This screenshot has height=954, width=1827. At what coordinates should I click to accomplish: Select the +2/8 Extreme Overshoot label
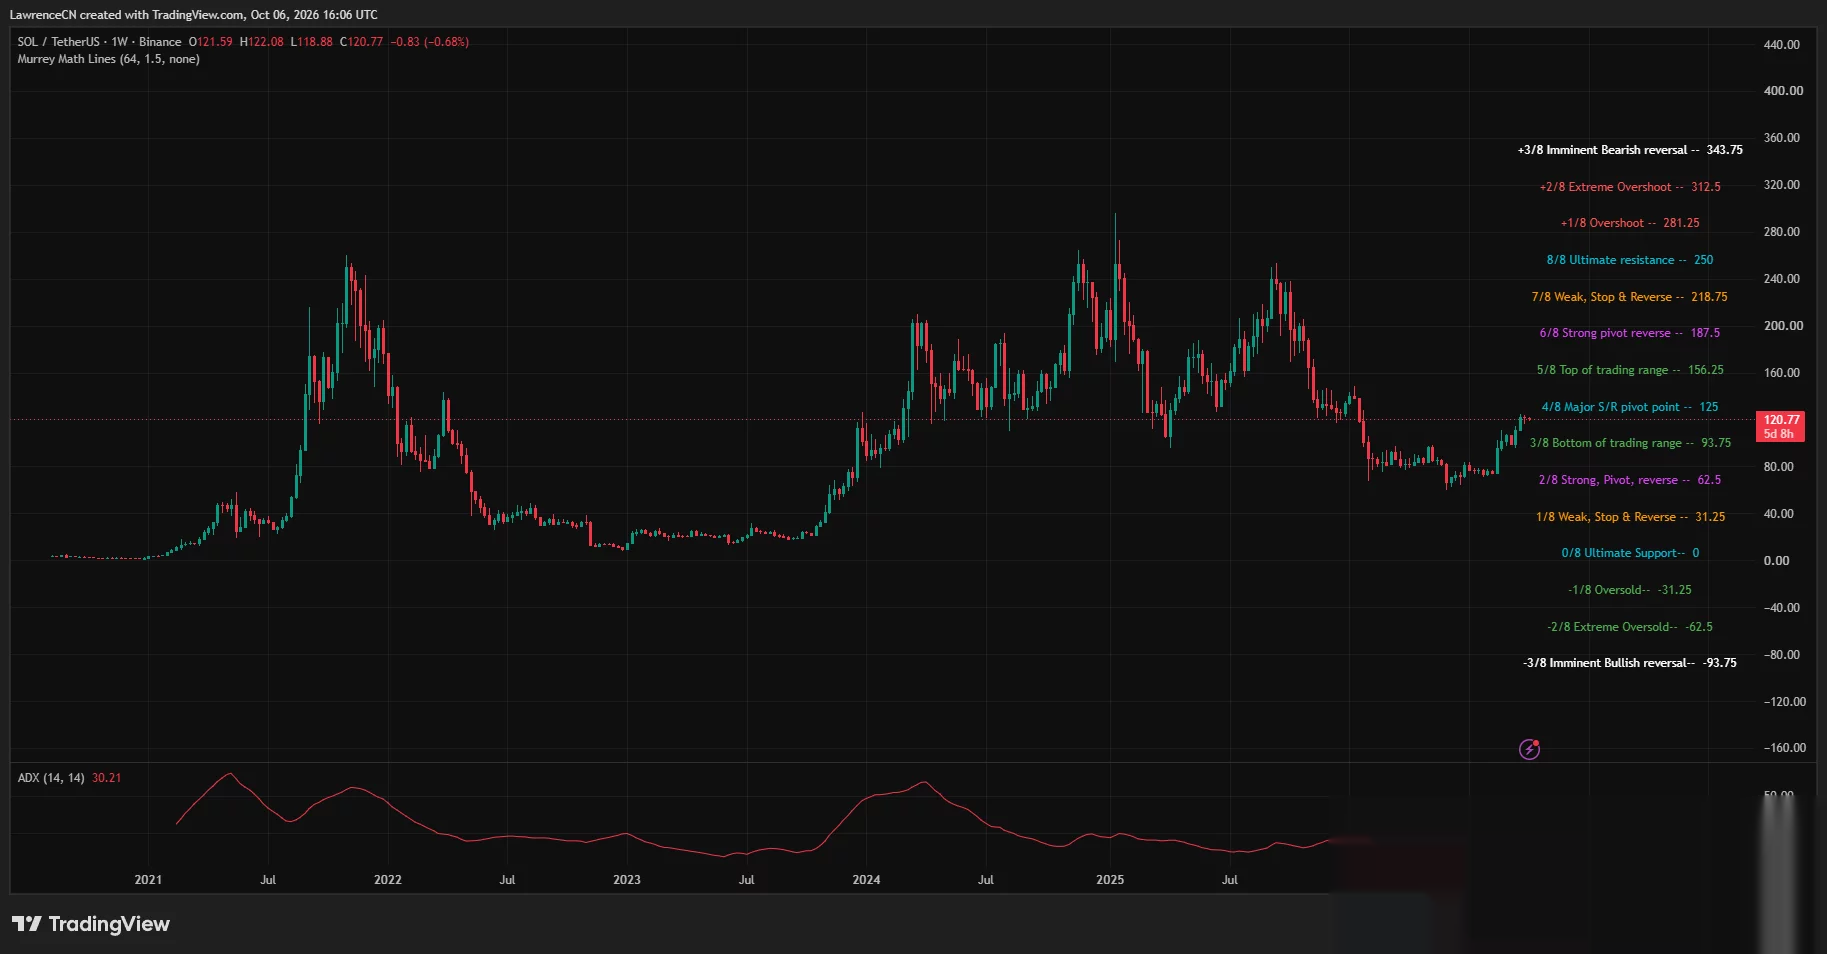1630,187
